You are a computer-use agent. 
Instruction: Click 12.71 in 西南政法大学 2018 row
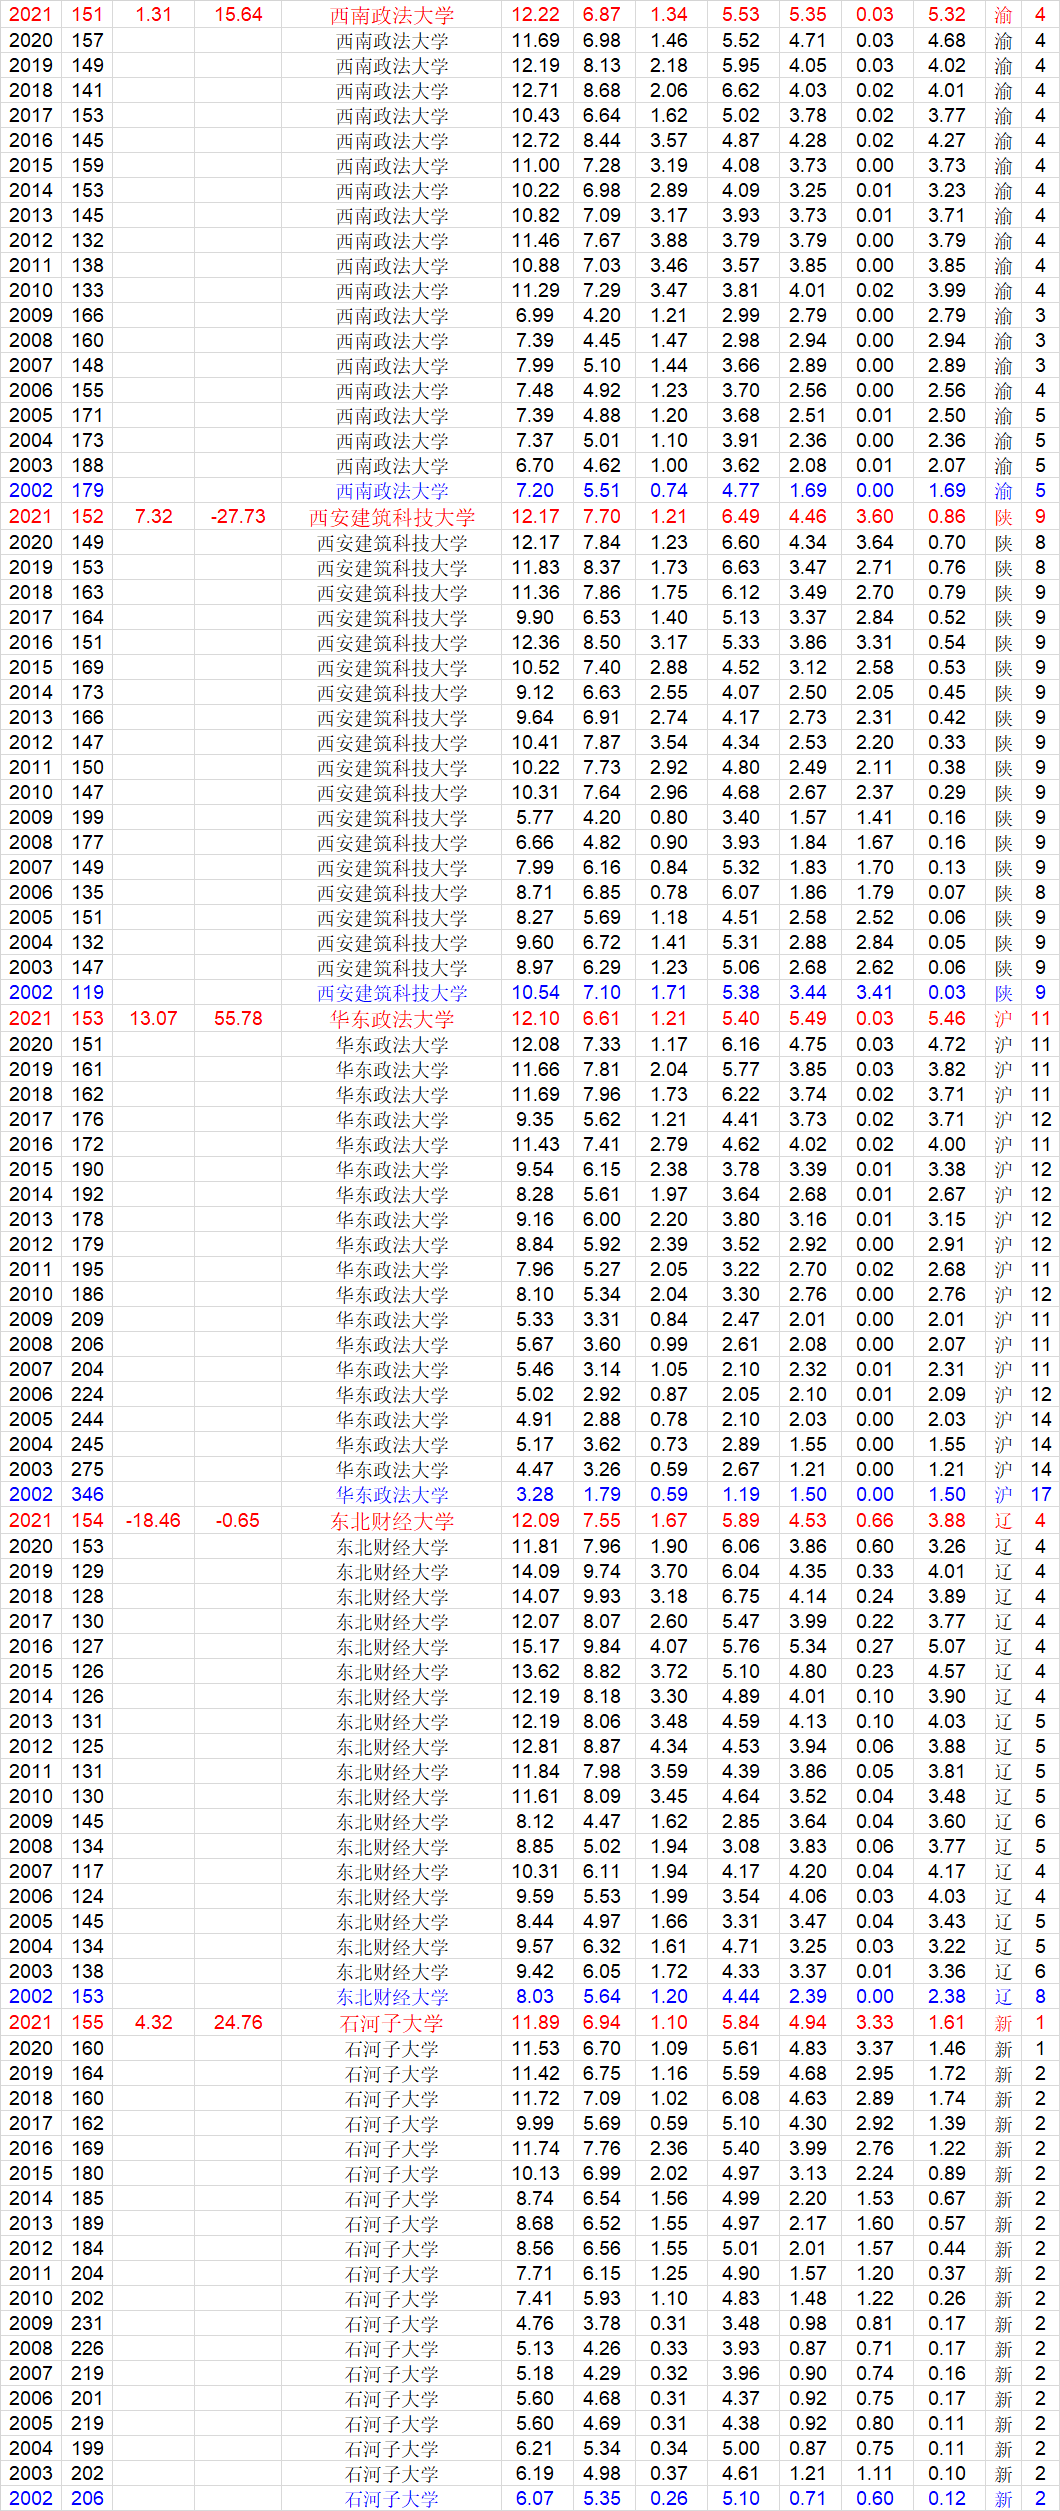pyautogui.click(x=535, y=91)
